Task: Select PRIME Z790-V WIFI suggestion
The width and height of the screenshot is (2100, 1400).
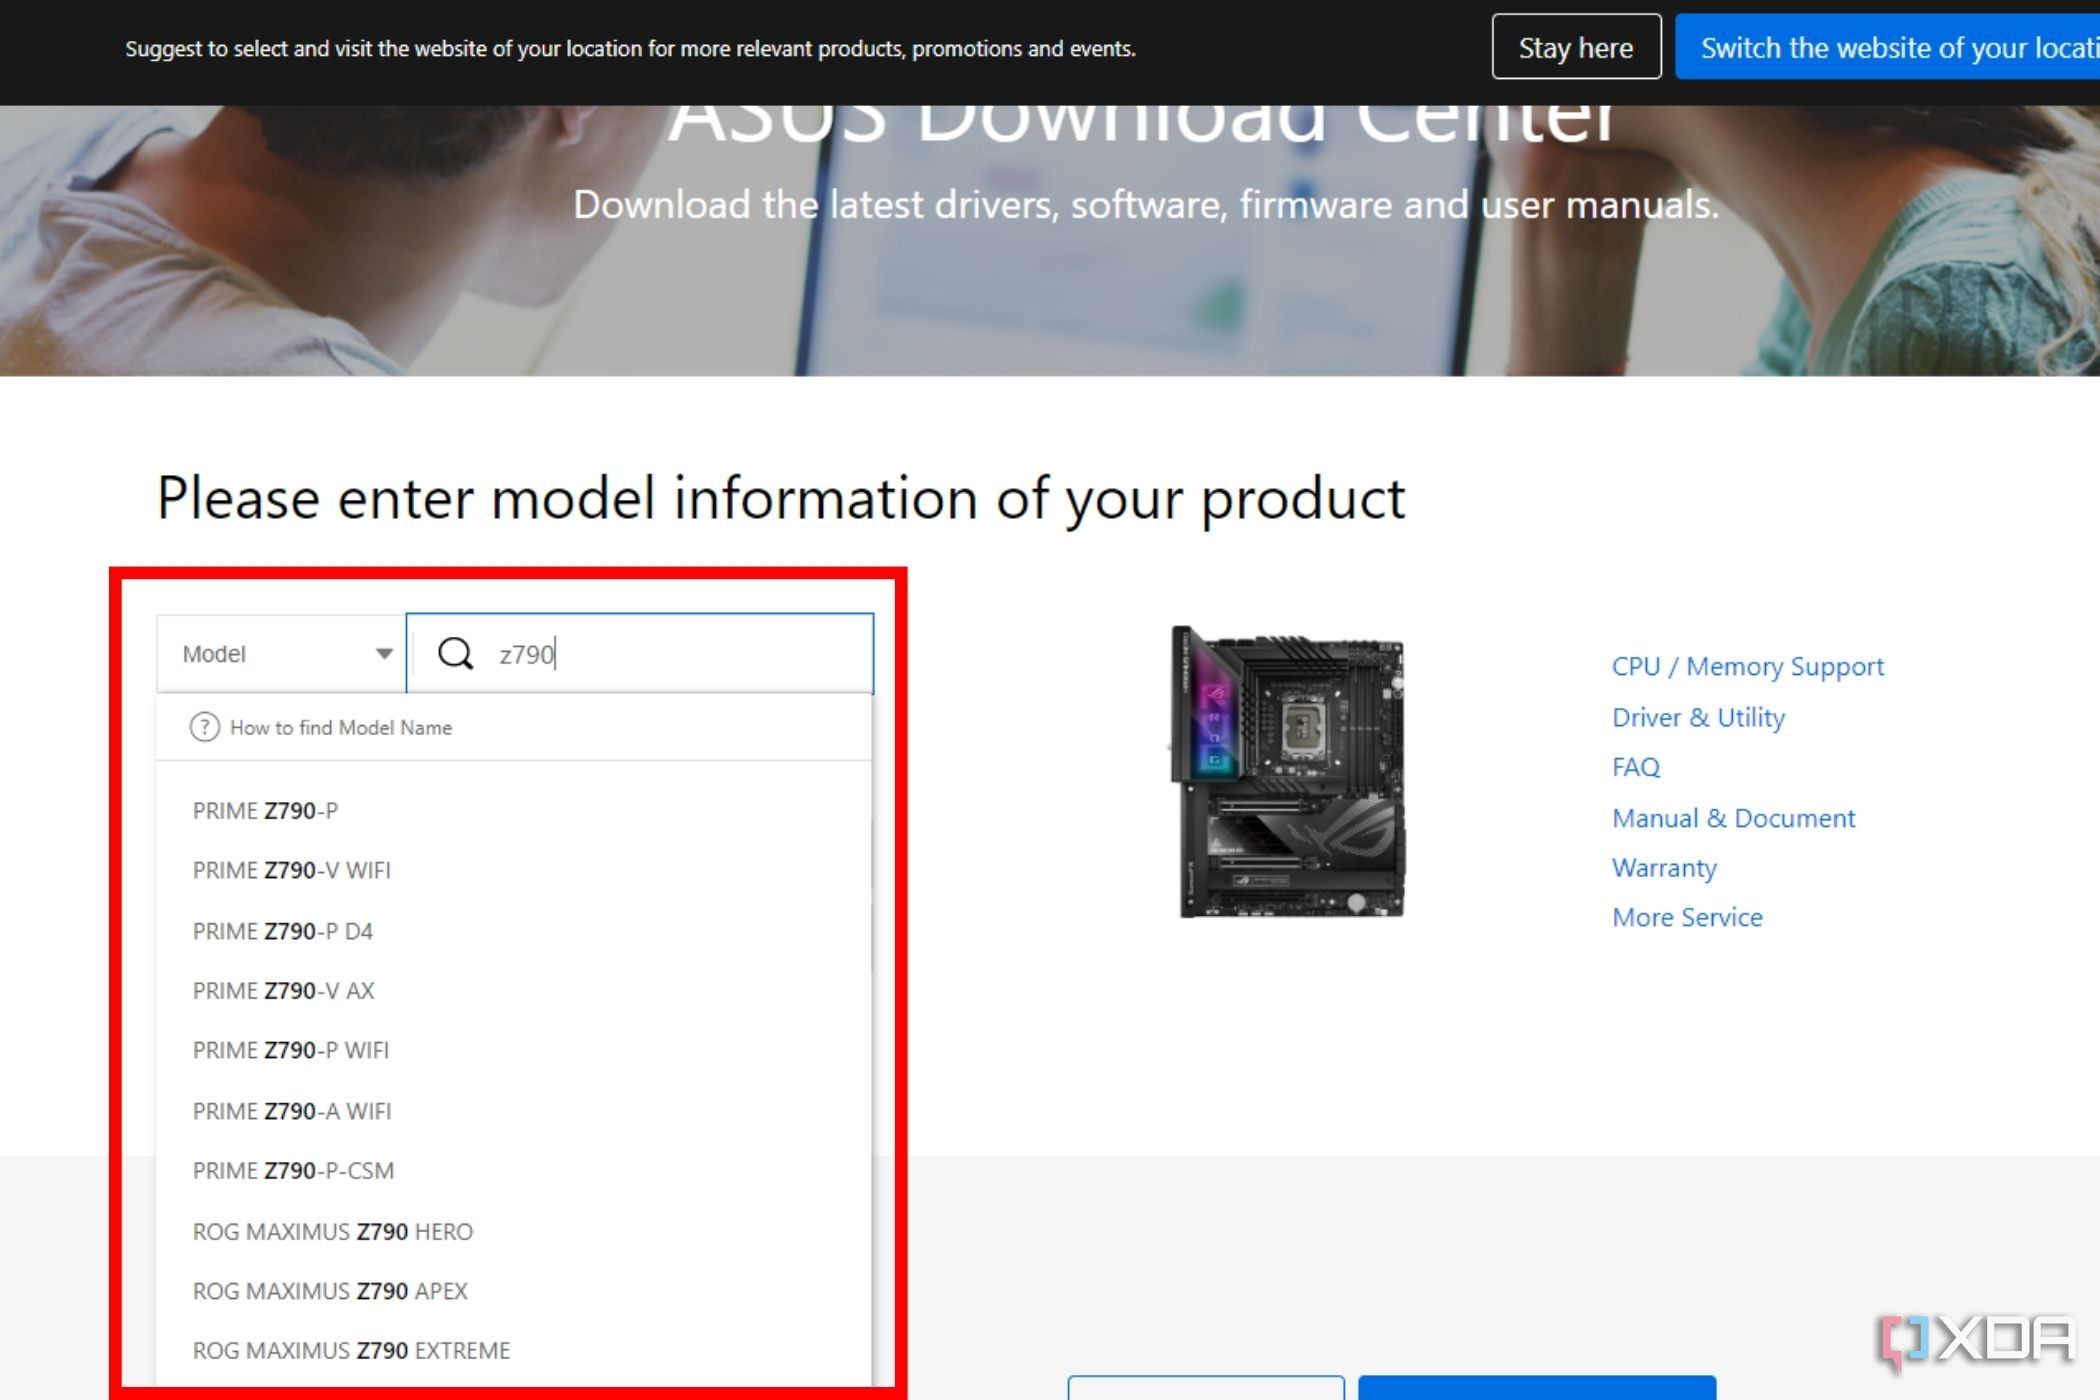Action: coord(291,871)
